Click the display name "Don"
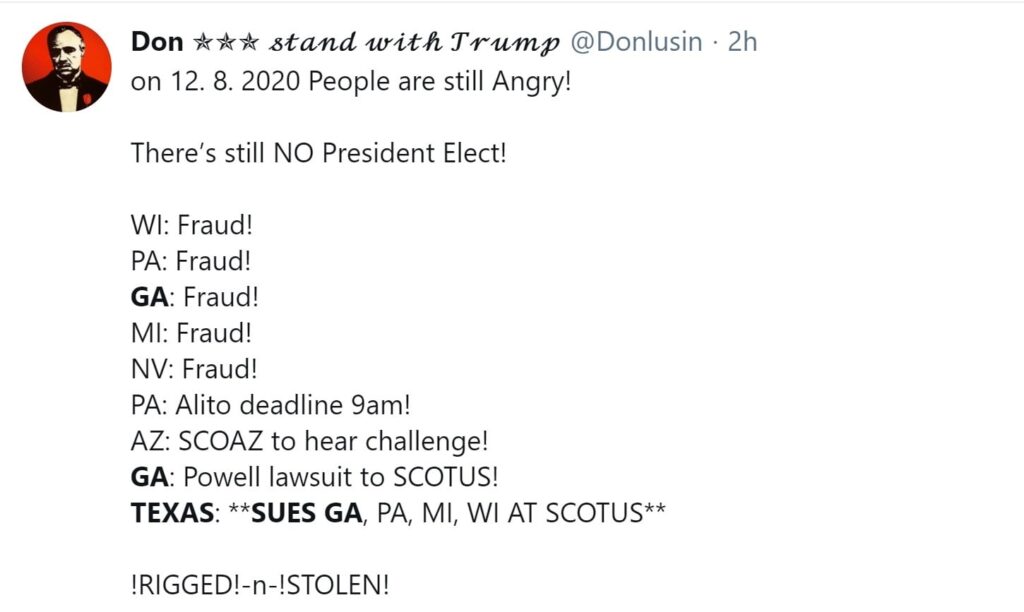The height and width of the screenshot is (612, 1024). 157,42
